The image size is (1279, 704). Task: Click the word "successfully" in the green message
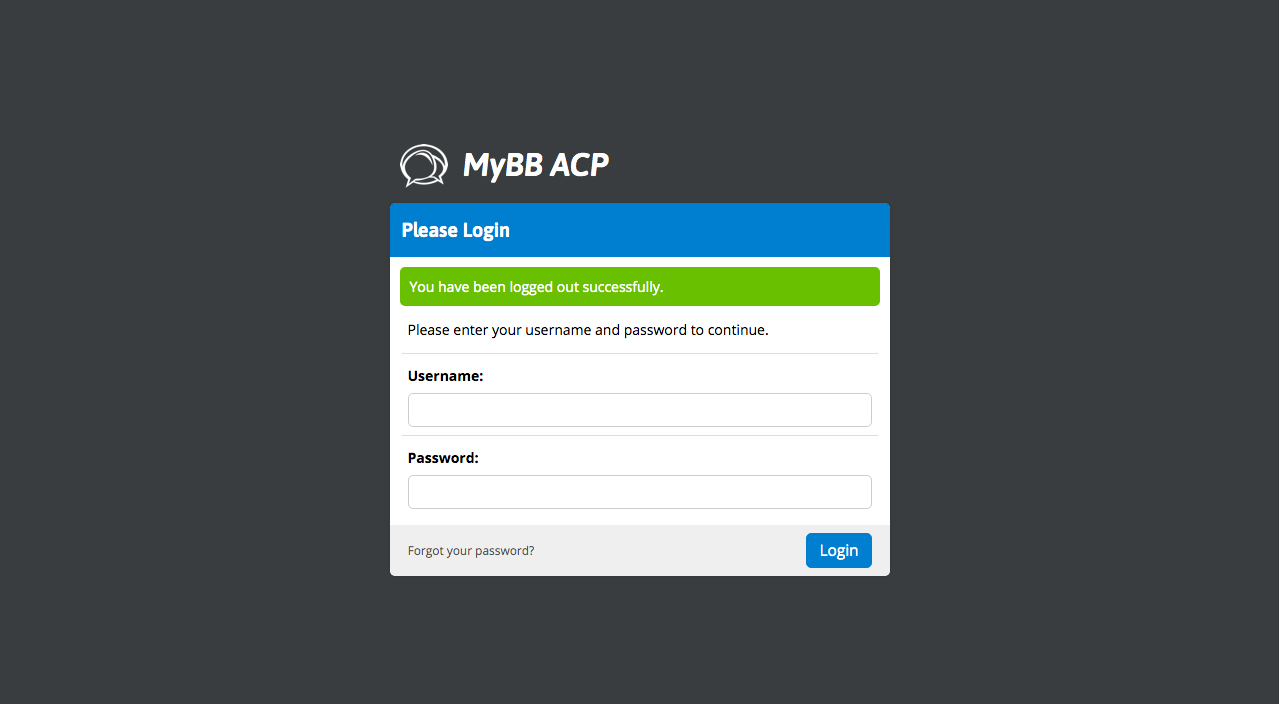point(622,287)
